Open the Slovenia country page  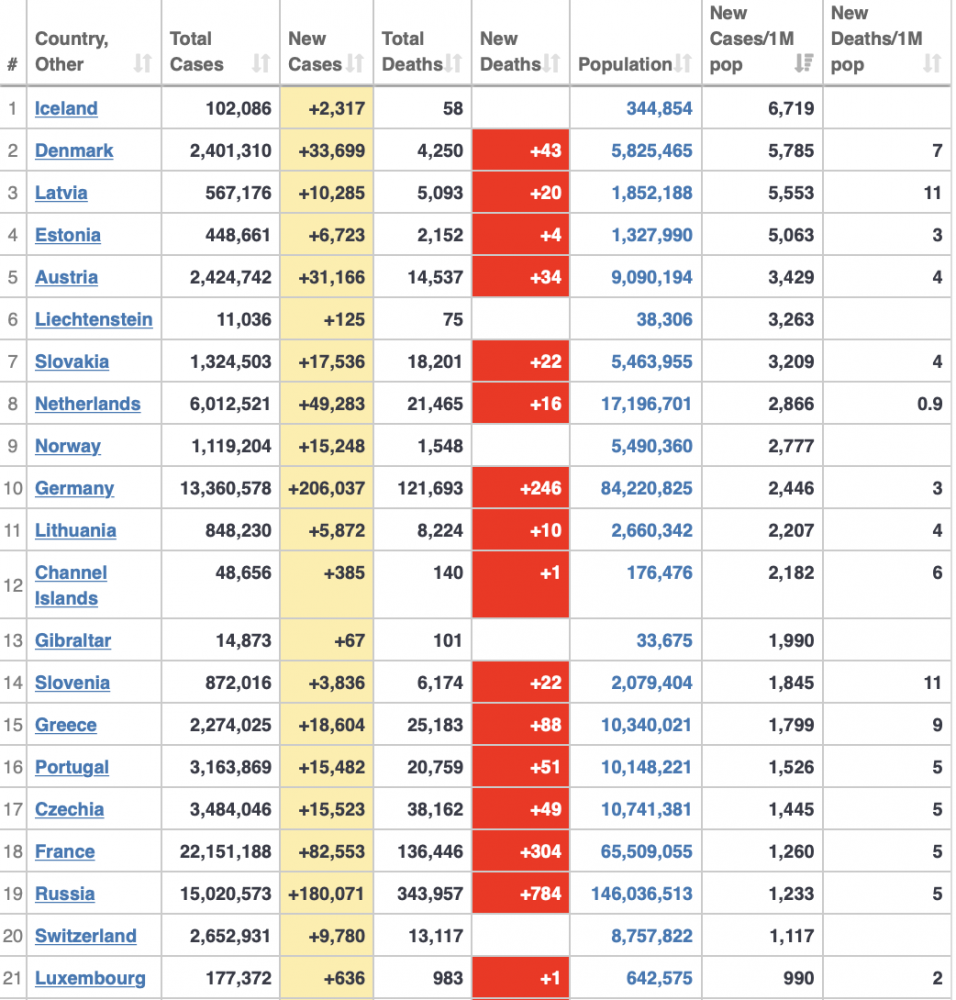[73, 682]
